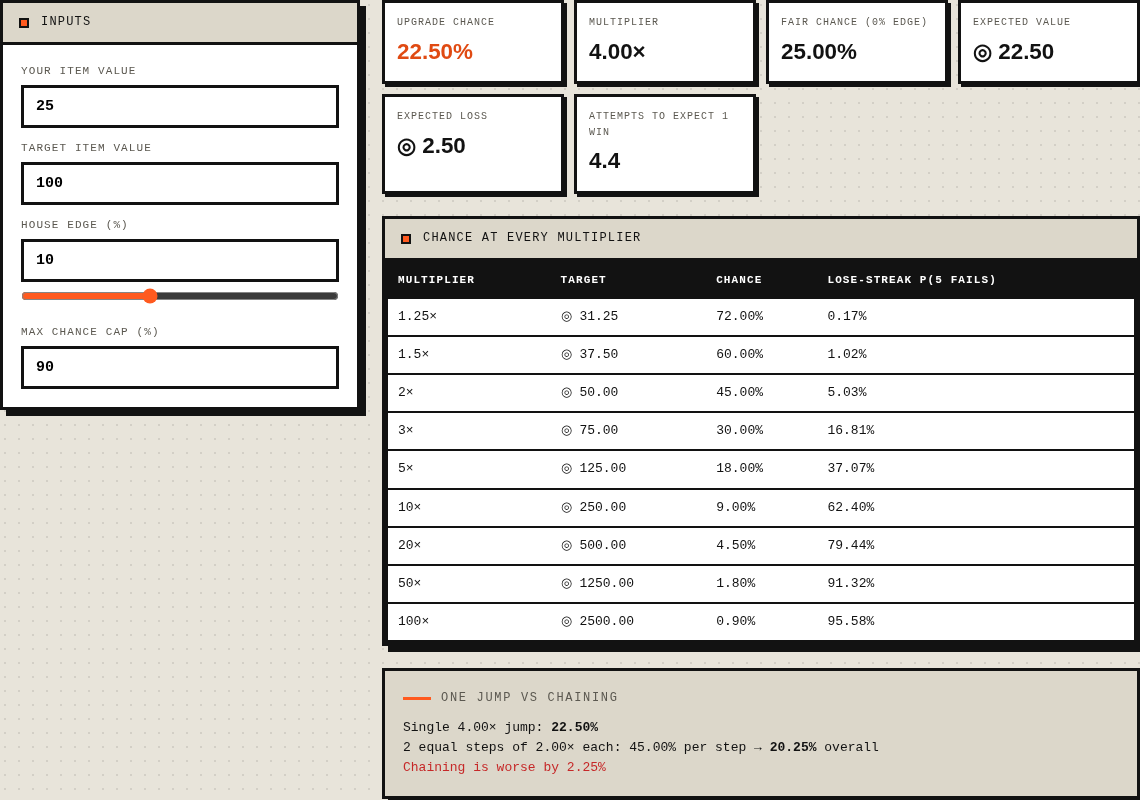The width and height of the screenshot is (1140, 800).
Task: Click the 25.00% fair chance value
Action: tap(819, 52)
